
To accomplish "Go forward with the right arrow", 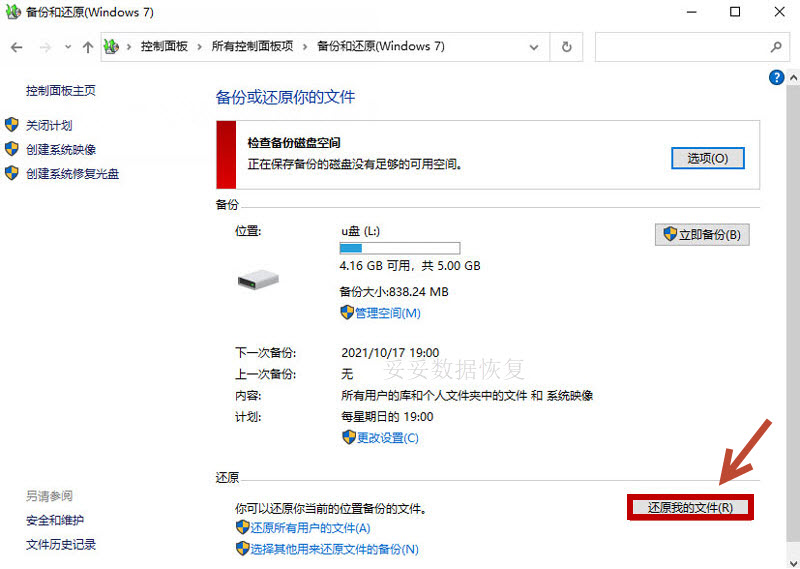I will point(45,47).
